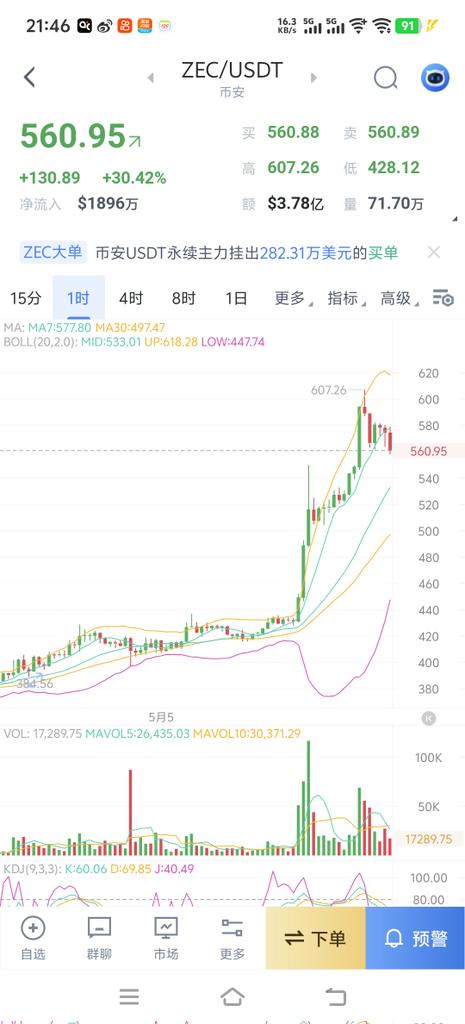465x1024 pixels.
Task: Tap the KDJ(9,3,3) indicator label
Action: coord(31,869)
